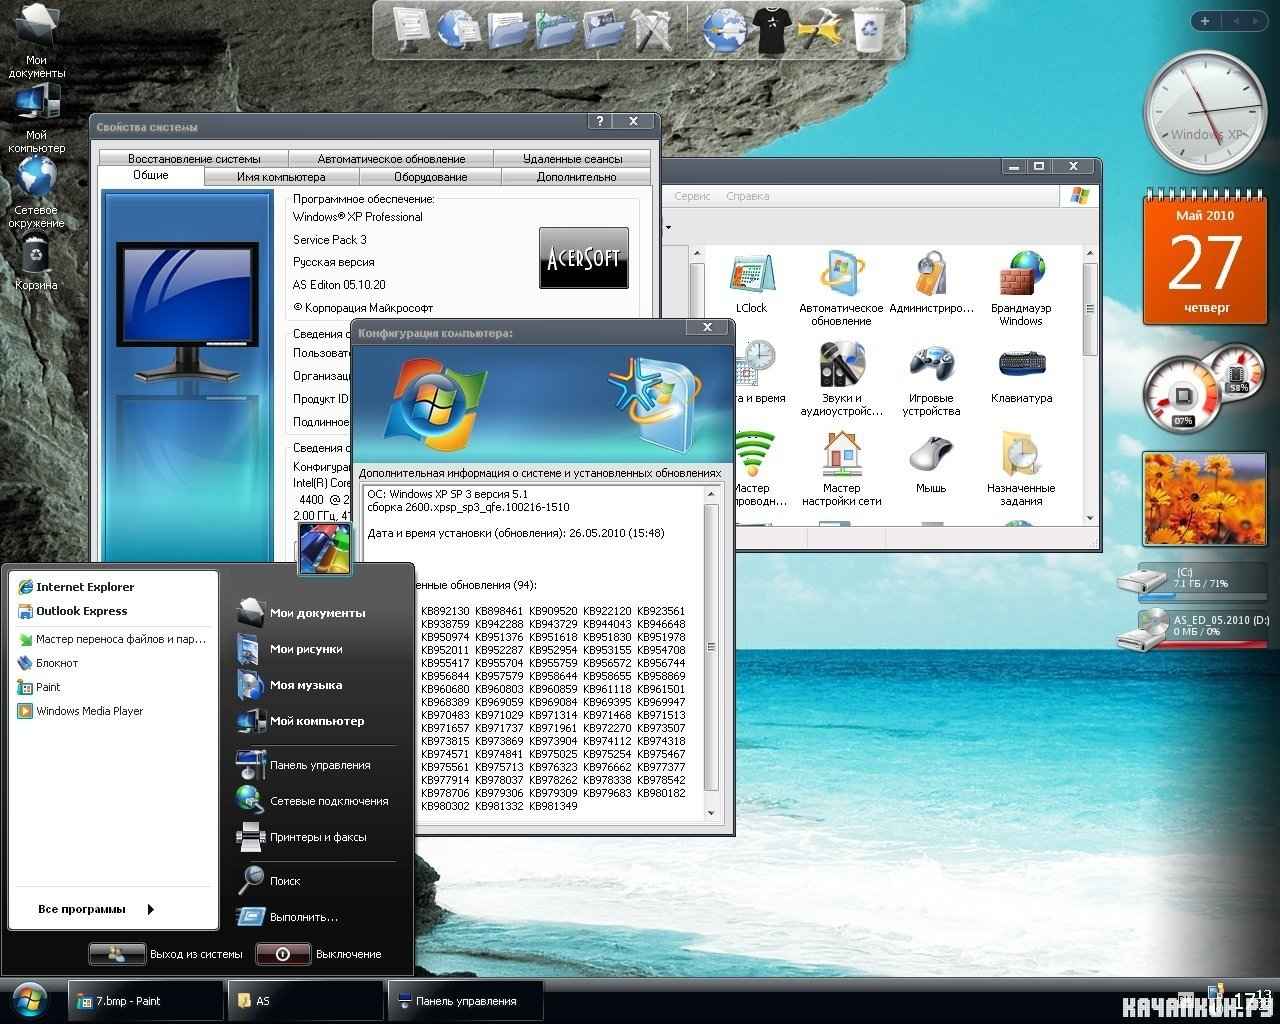Open Игровые устройства icon
The width and height of the screenshot is (1280, 1024).
coord(931,378)
